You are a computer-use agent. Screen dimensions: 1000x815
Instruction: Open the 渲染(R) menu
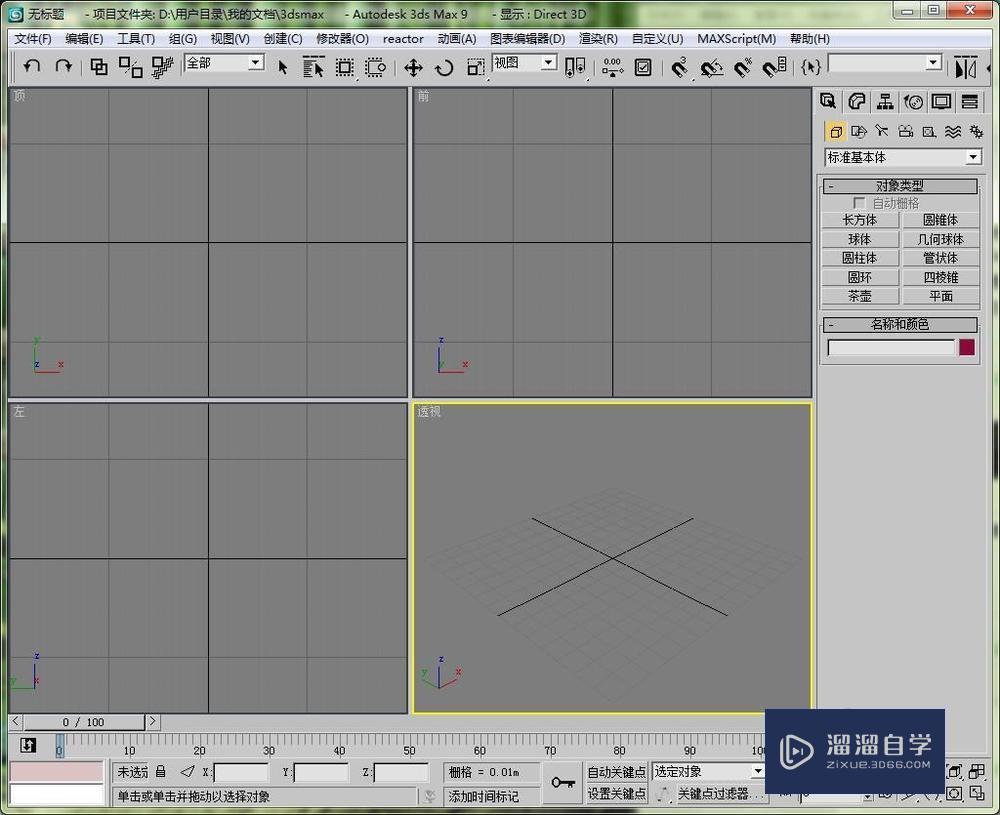597,38
